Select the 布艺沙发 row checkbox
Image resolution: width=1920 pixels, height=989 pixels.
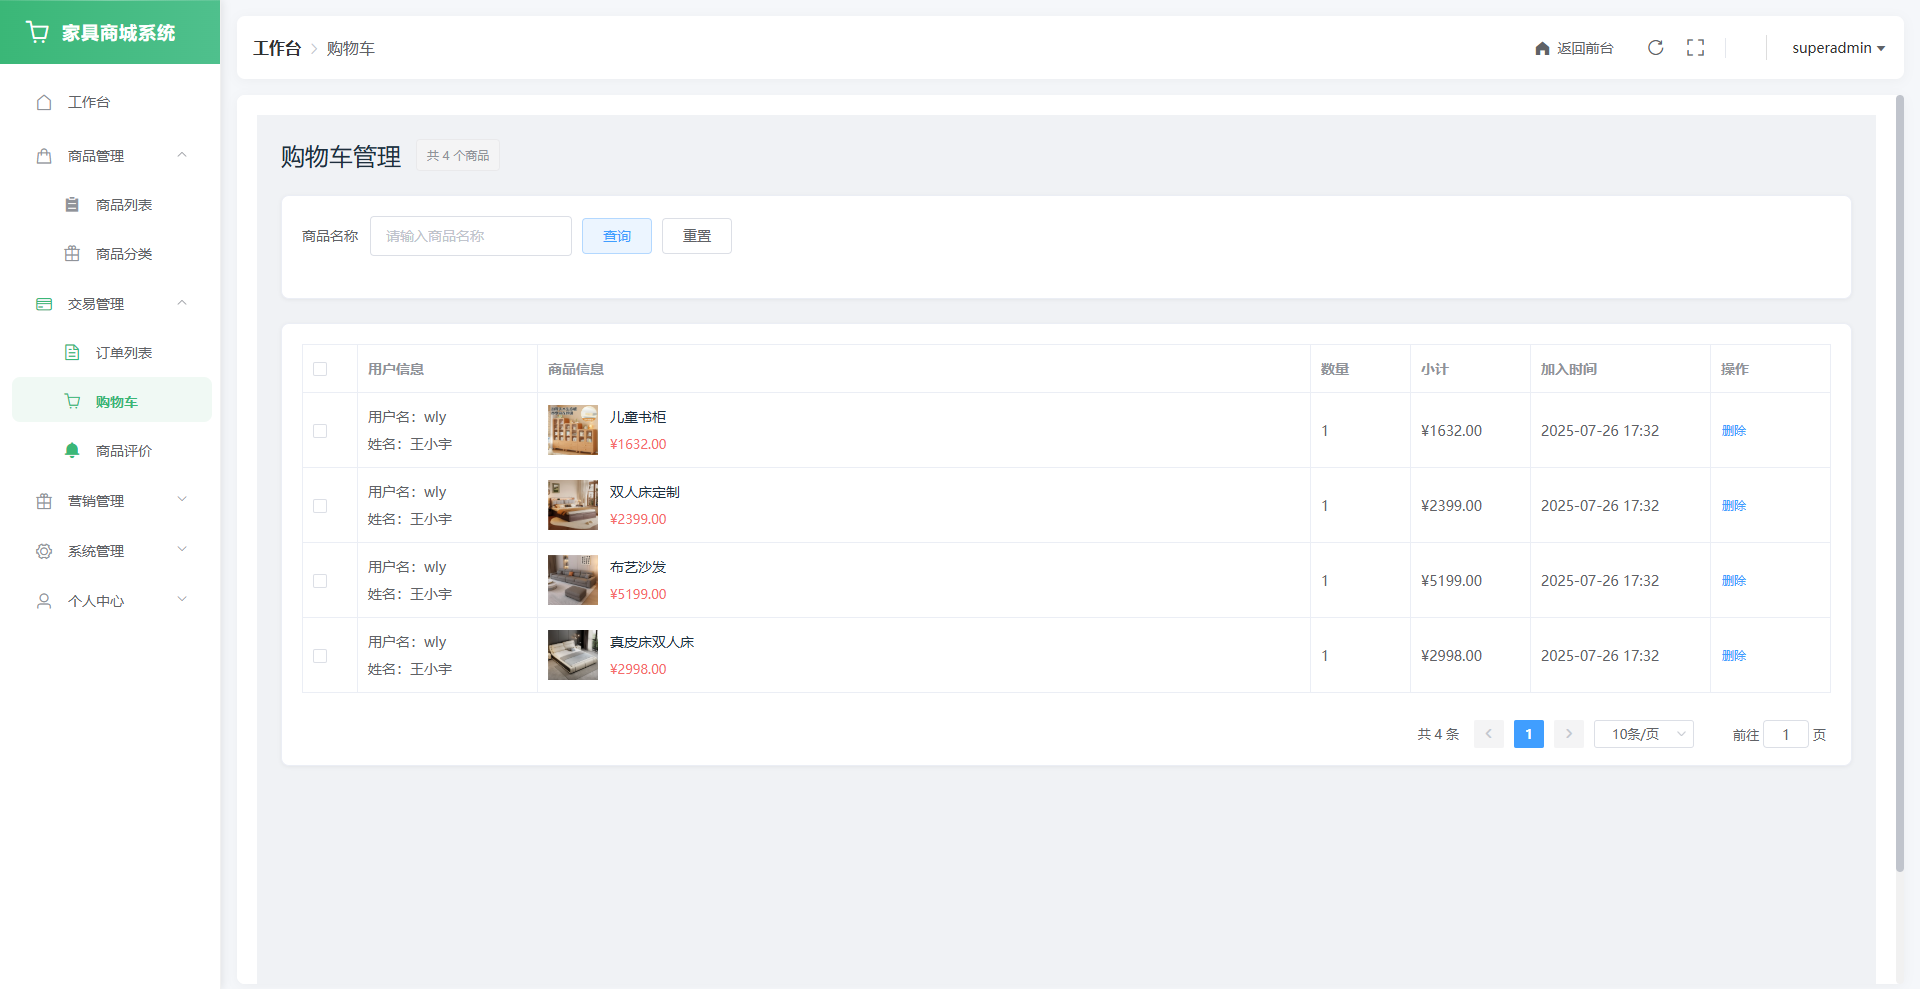pos(320,581)
